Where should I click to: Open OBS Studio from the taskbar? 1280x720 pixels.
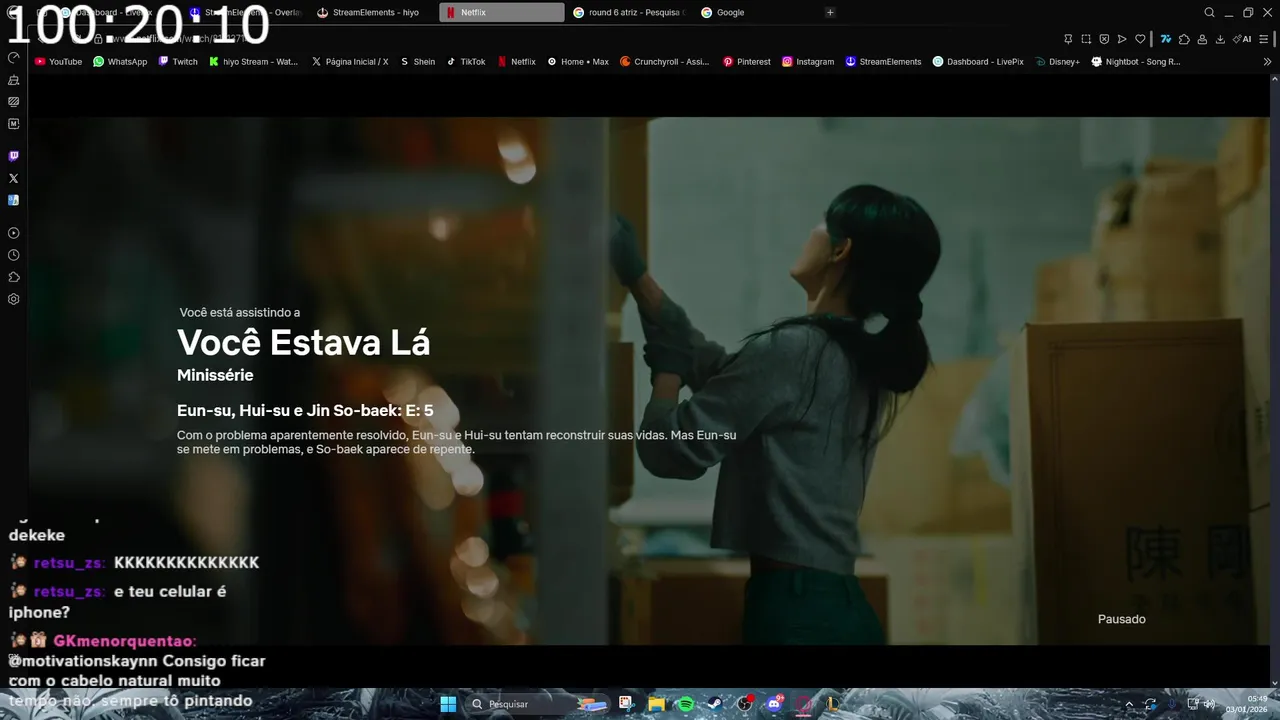tap(744, 704)
